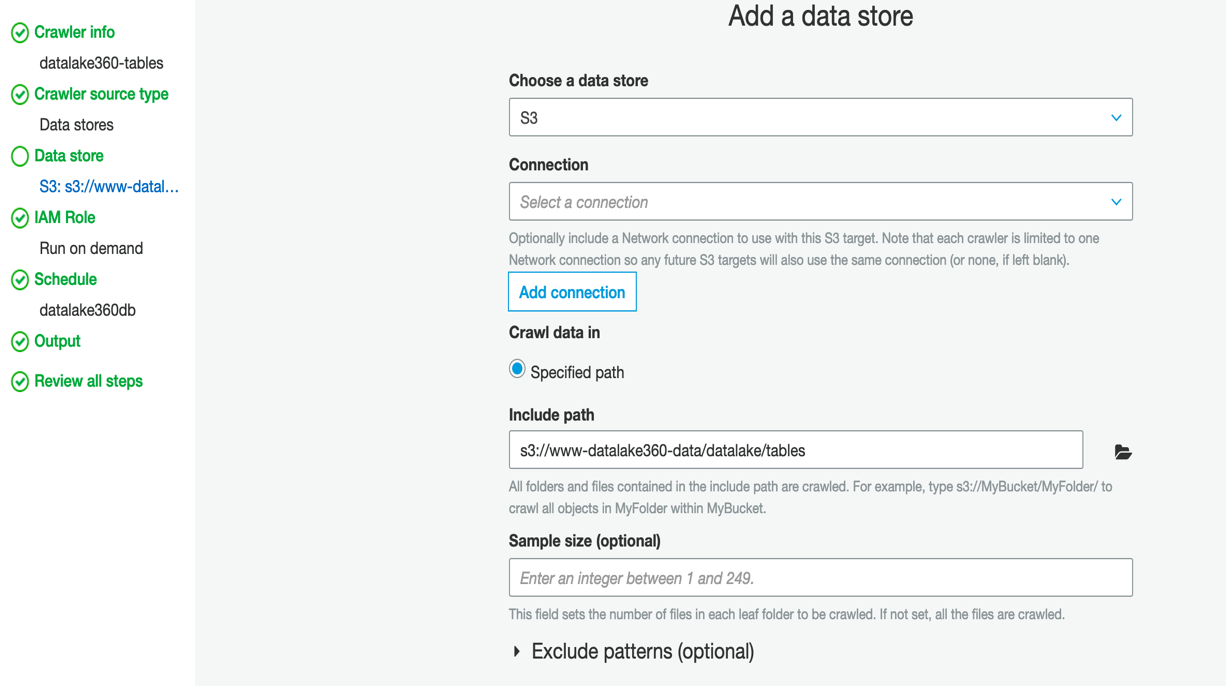Go to the Crawler info step
This screenshot has height=686, width=1226.
pyautogui.click(x=74, y=33)
